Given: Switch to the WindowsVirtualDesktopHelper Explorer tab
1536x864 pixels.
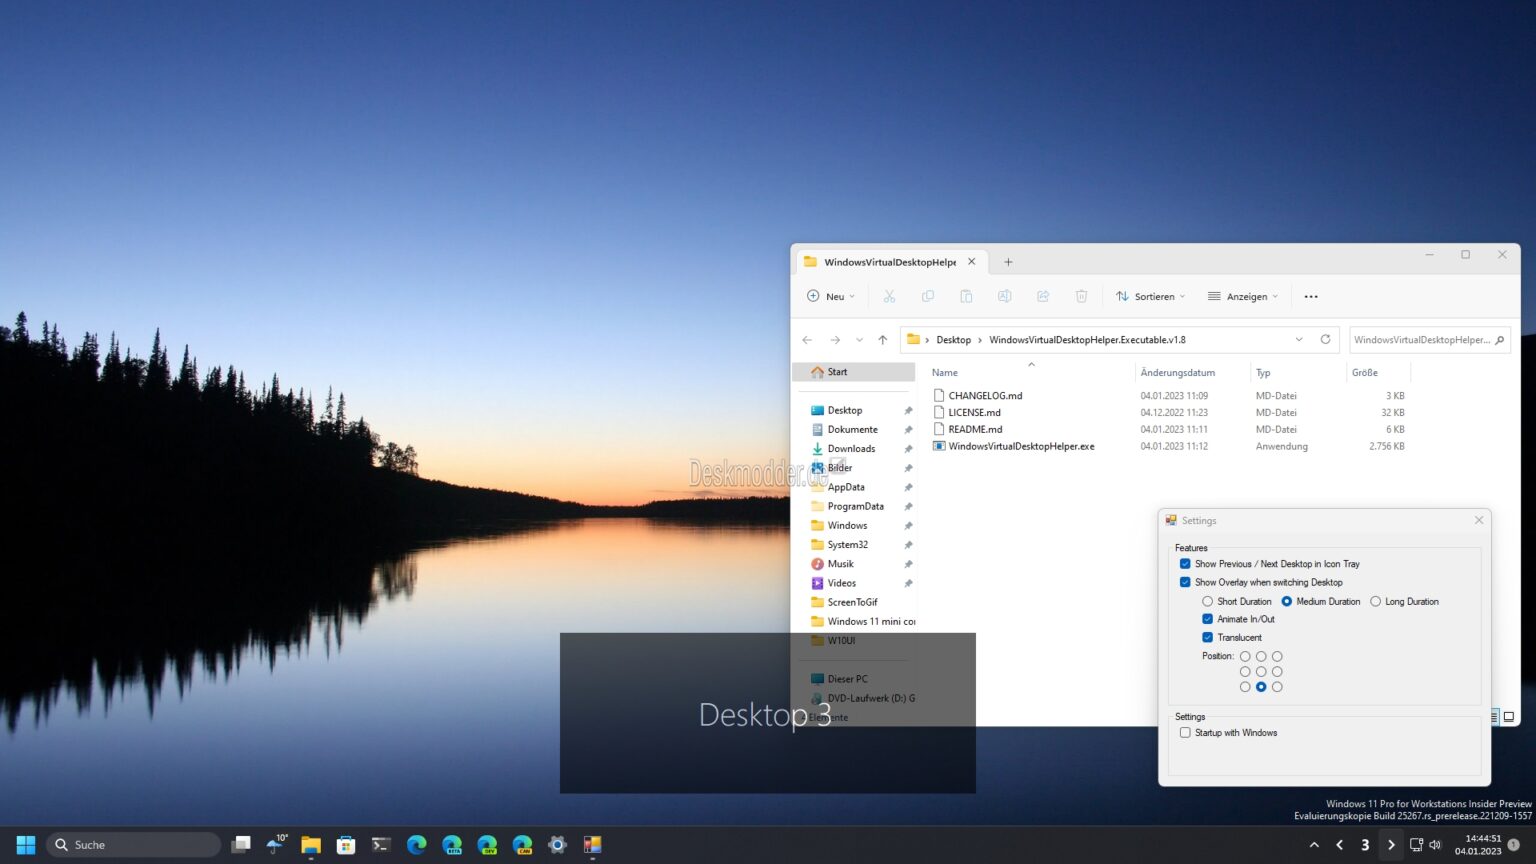Looking at the screenshot, I should click(x=885, y=261).
